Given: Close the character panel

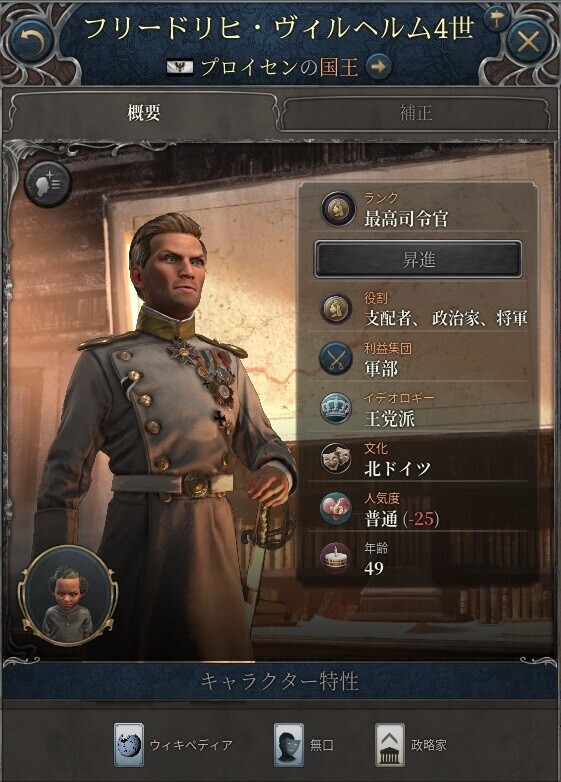Looking at the screenshot, I should pos(529,42).
